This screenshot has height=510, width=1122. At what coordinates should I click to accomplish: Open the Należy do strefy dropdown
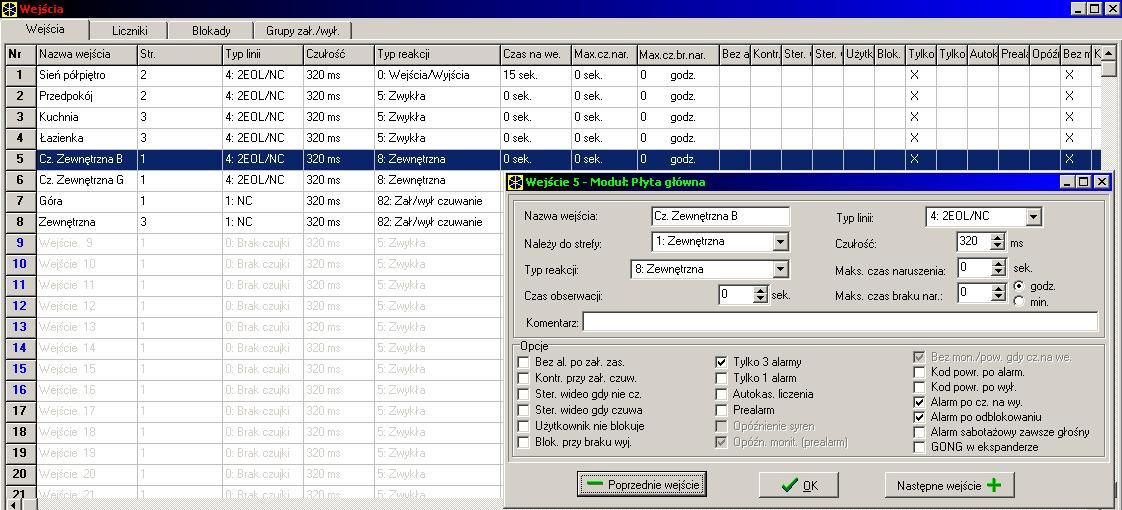pos(781,242)
